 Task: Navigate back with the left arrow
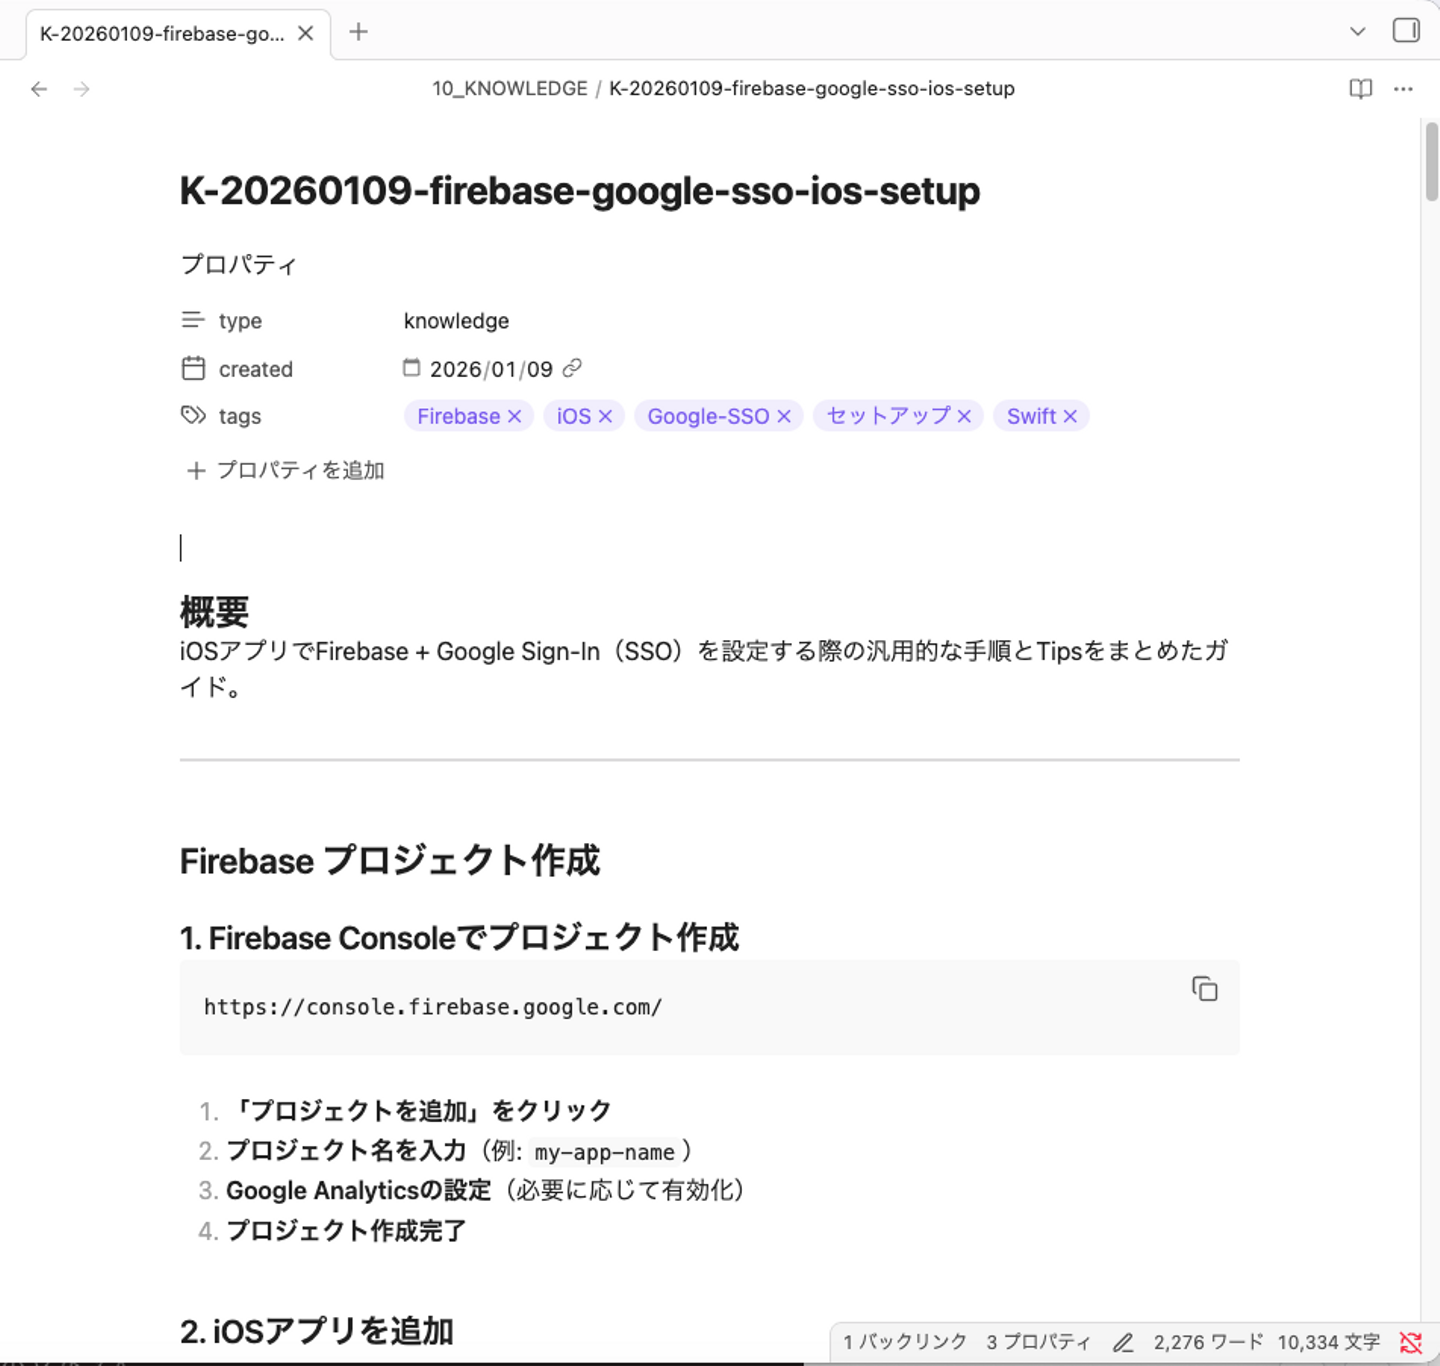coord(39,89)
